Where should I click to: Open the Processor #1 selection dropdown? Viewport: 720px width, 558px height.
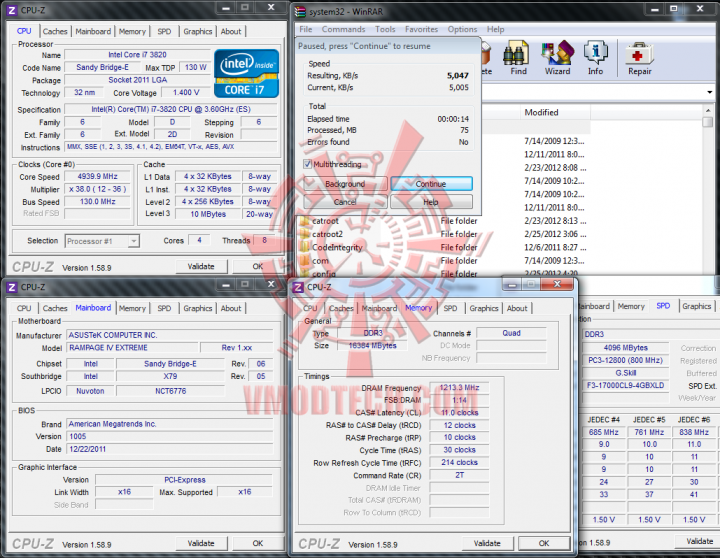102,241
